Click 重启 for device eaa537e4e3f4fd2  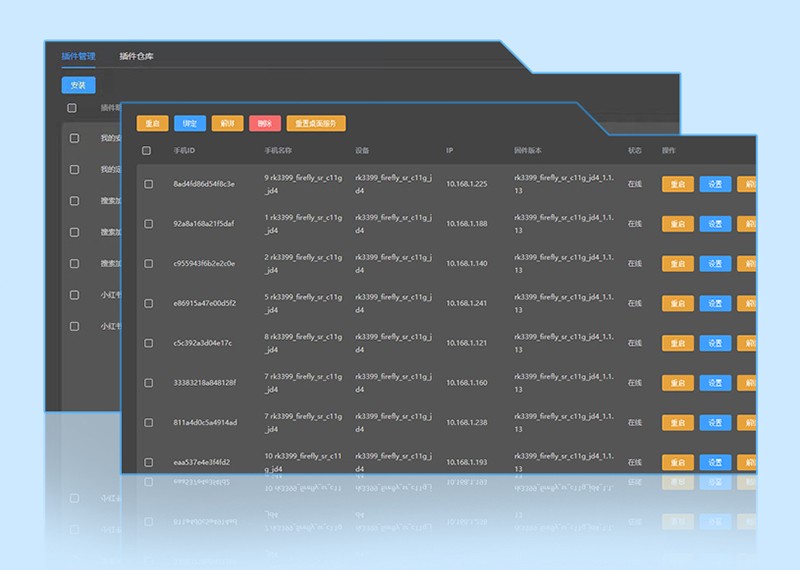pyautogui.click(x=678, y=462)
